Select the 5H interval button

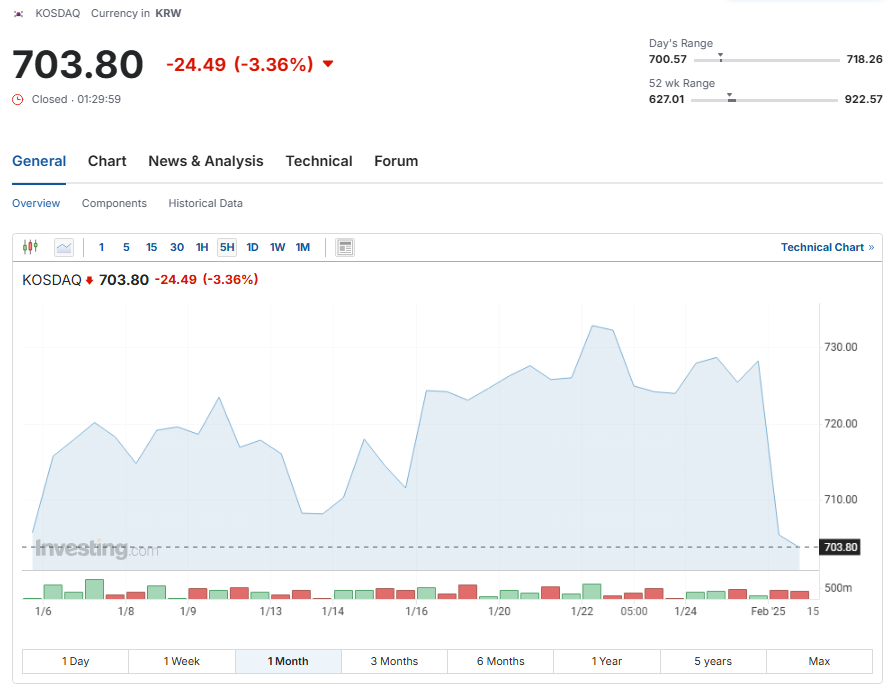pos(227,247)
